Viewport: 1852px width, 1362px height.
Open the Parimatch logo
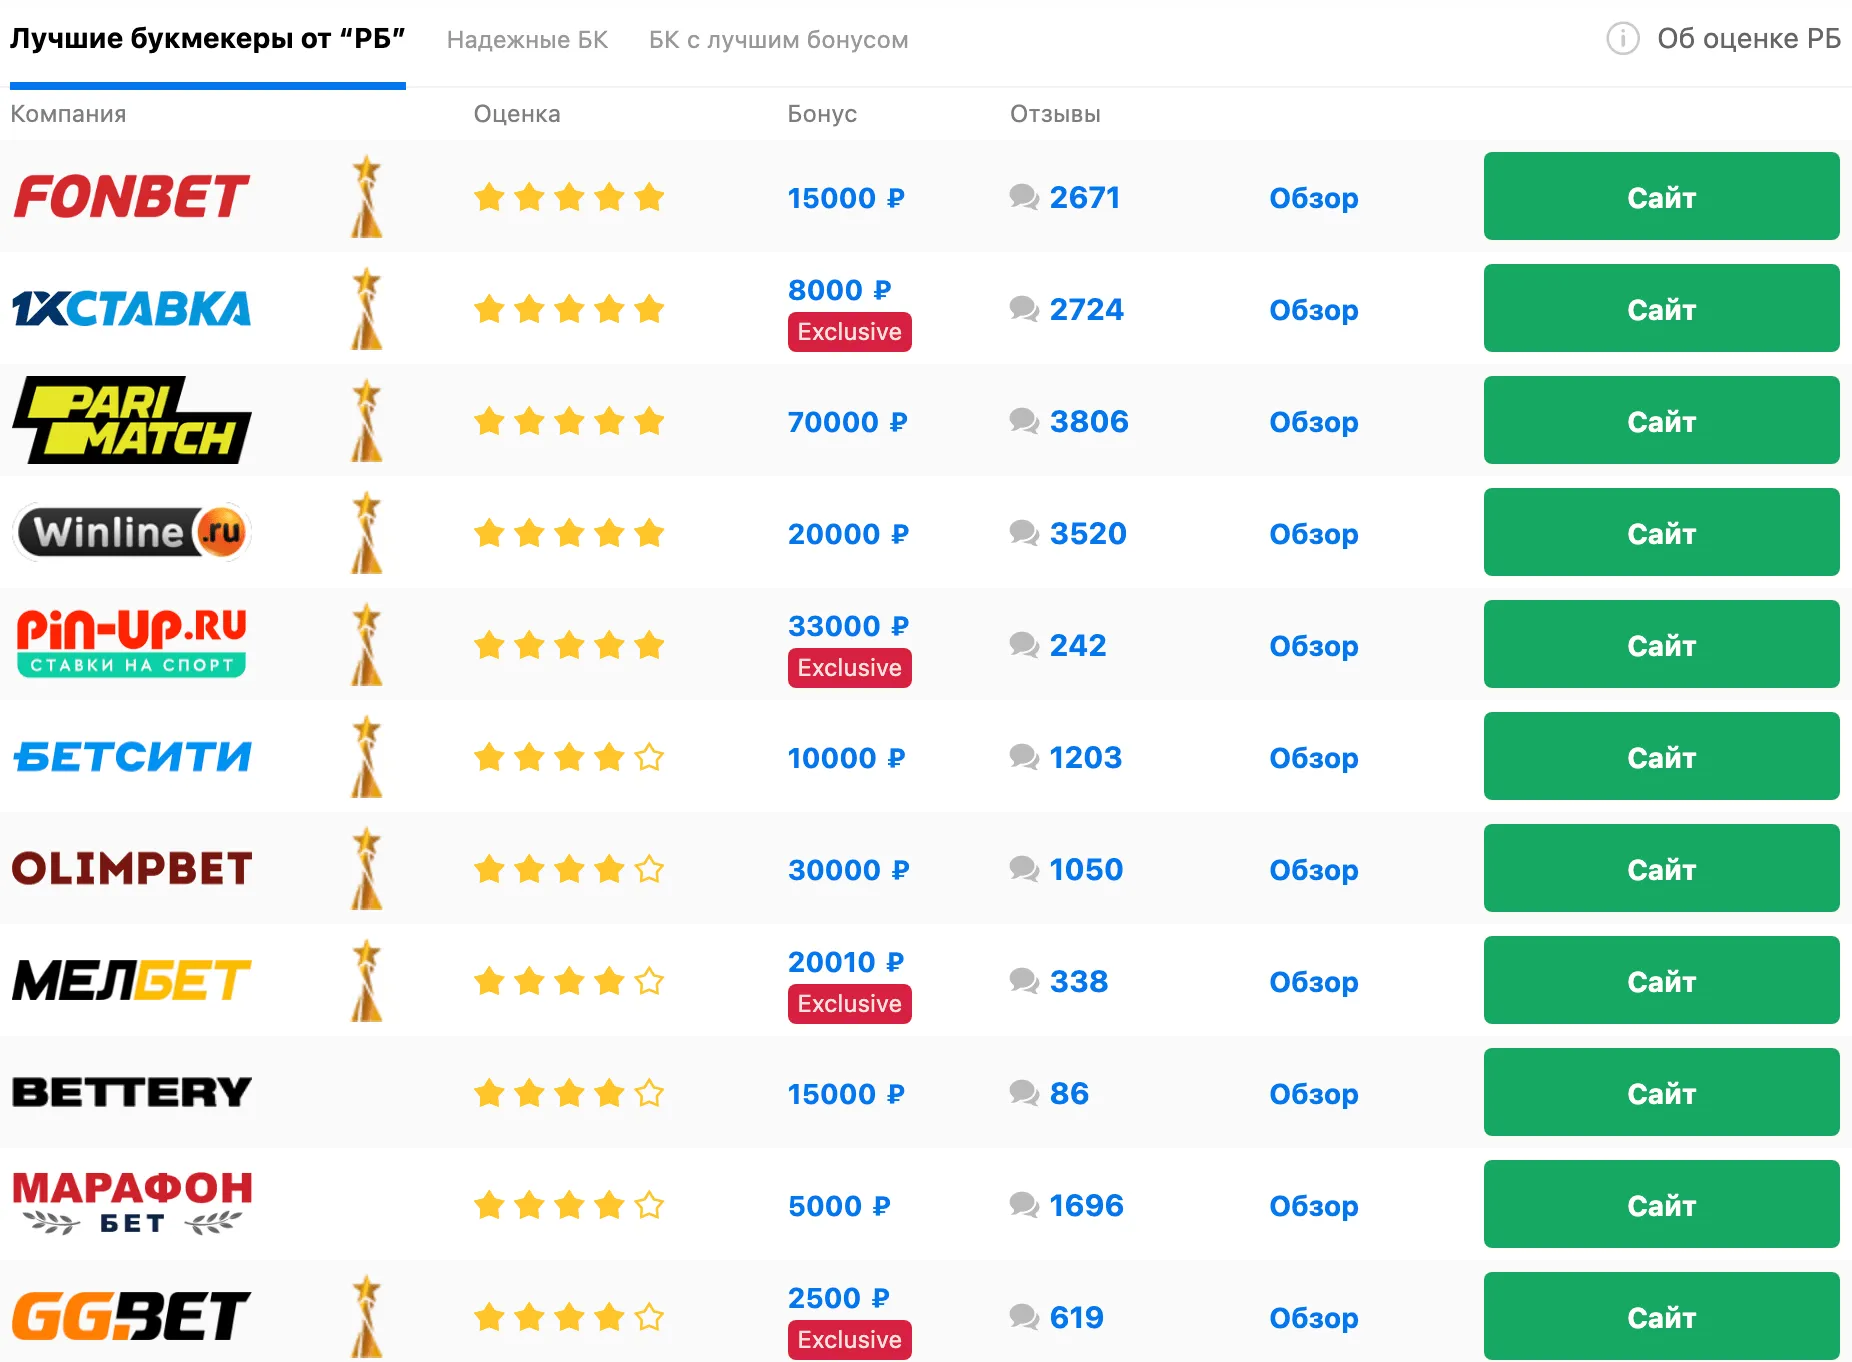pos(131,420)
